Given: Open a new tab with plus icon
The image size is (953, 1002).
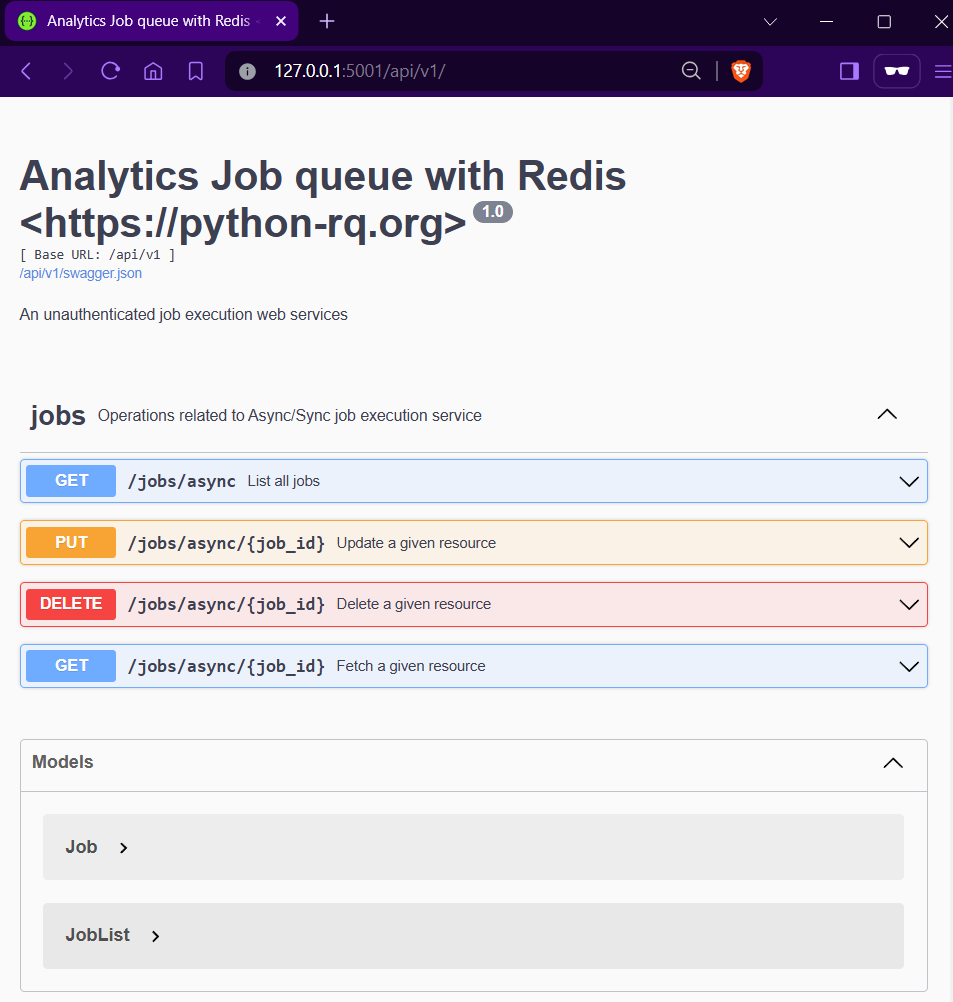Looking at the screenshot, I should pos(327,21).
